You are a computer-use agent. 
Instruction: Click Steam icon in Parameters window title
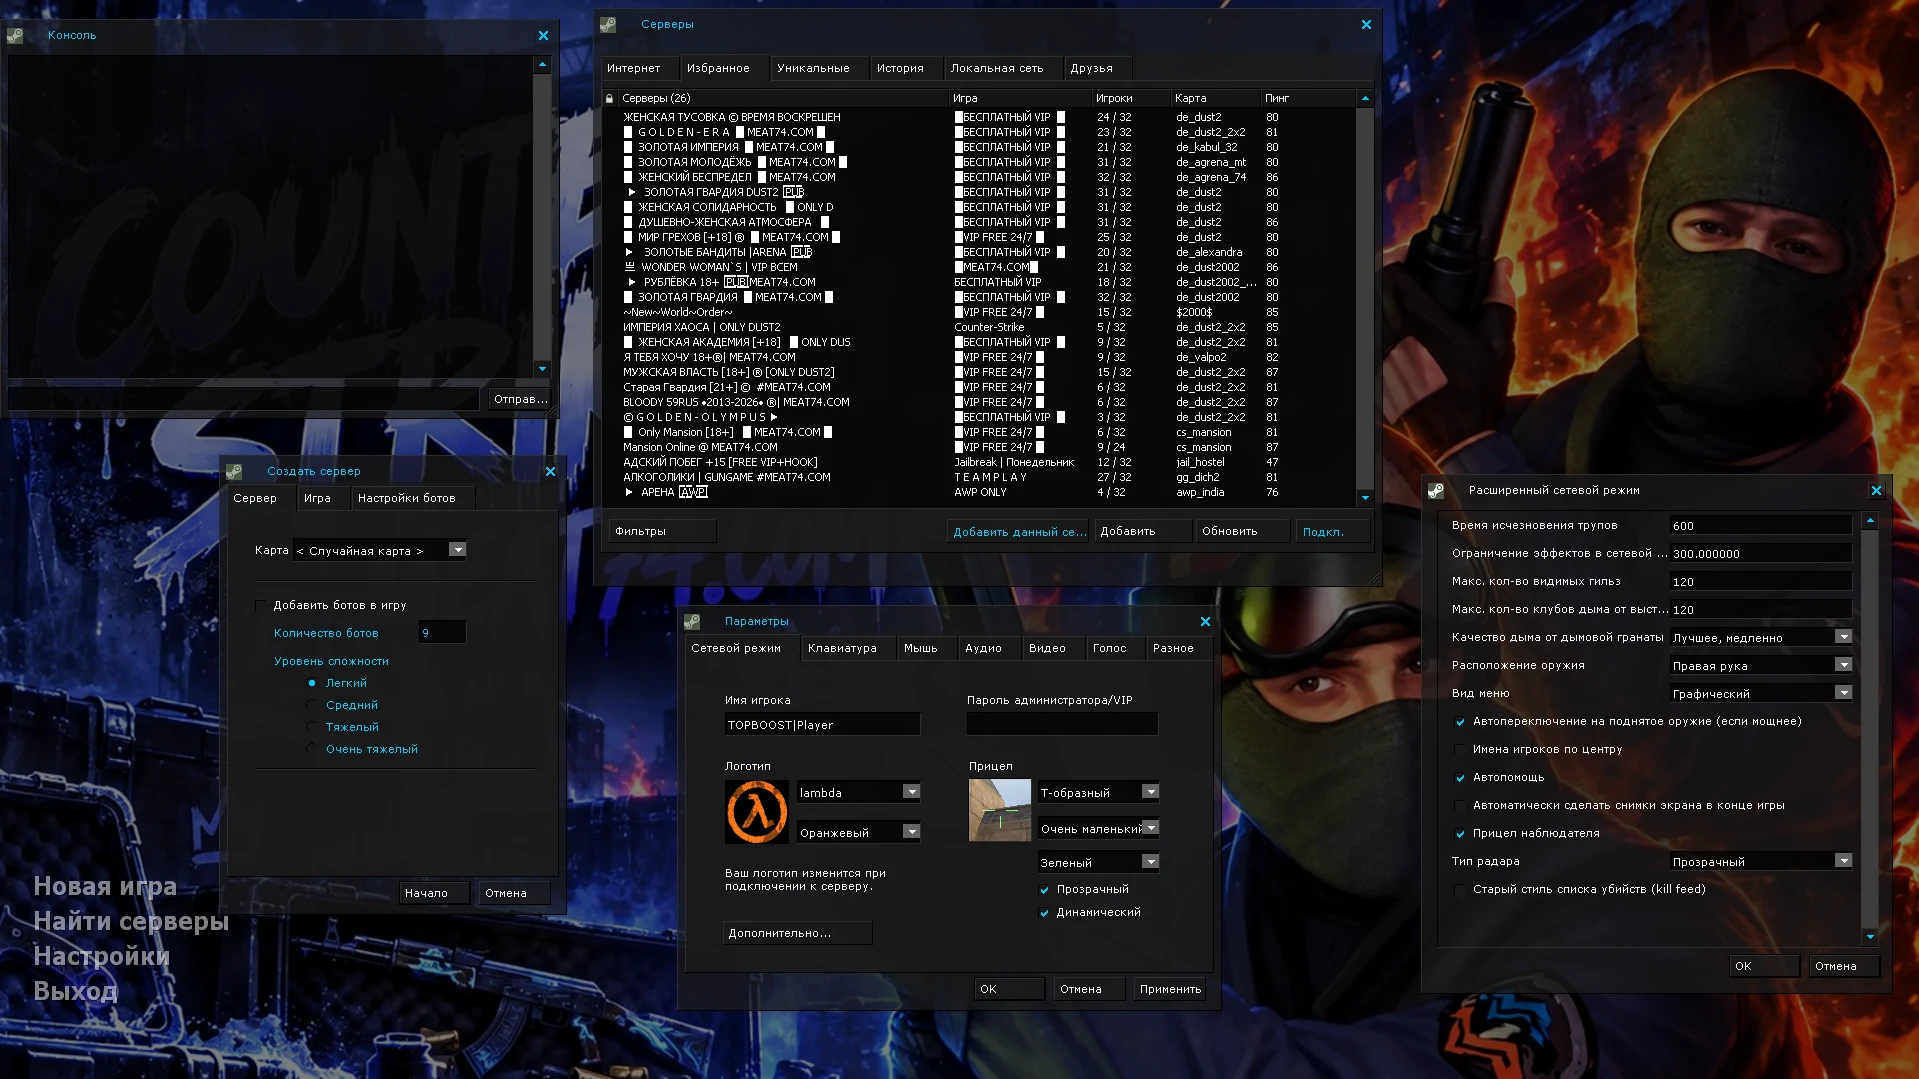click(x=692, y=621)
